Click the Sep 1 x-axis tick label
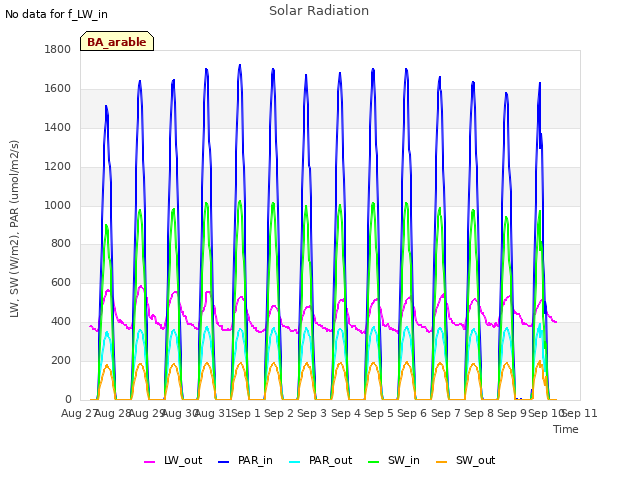The height and width of the screenshot is (480, 640). [x=246, y=413]
